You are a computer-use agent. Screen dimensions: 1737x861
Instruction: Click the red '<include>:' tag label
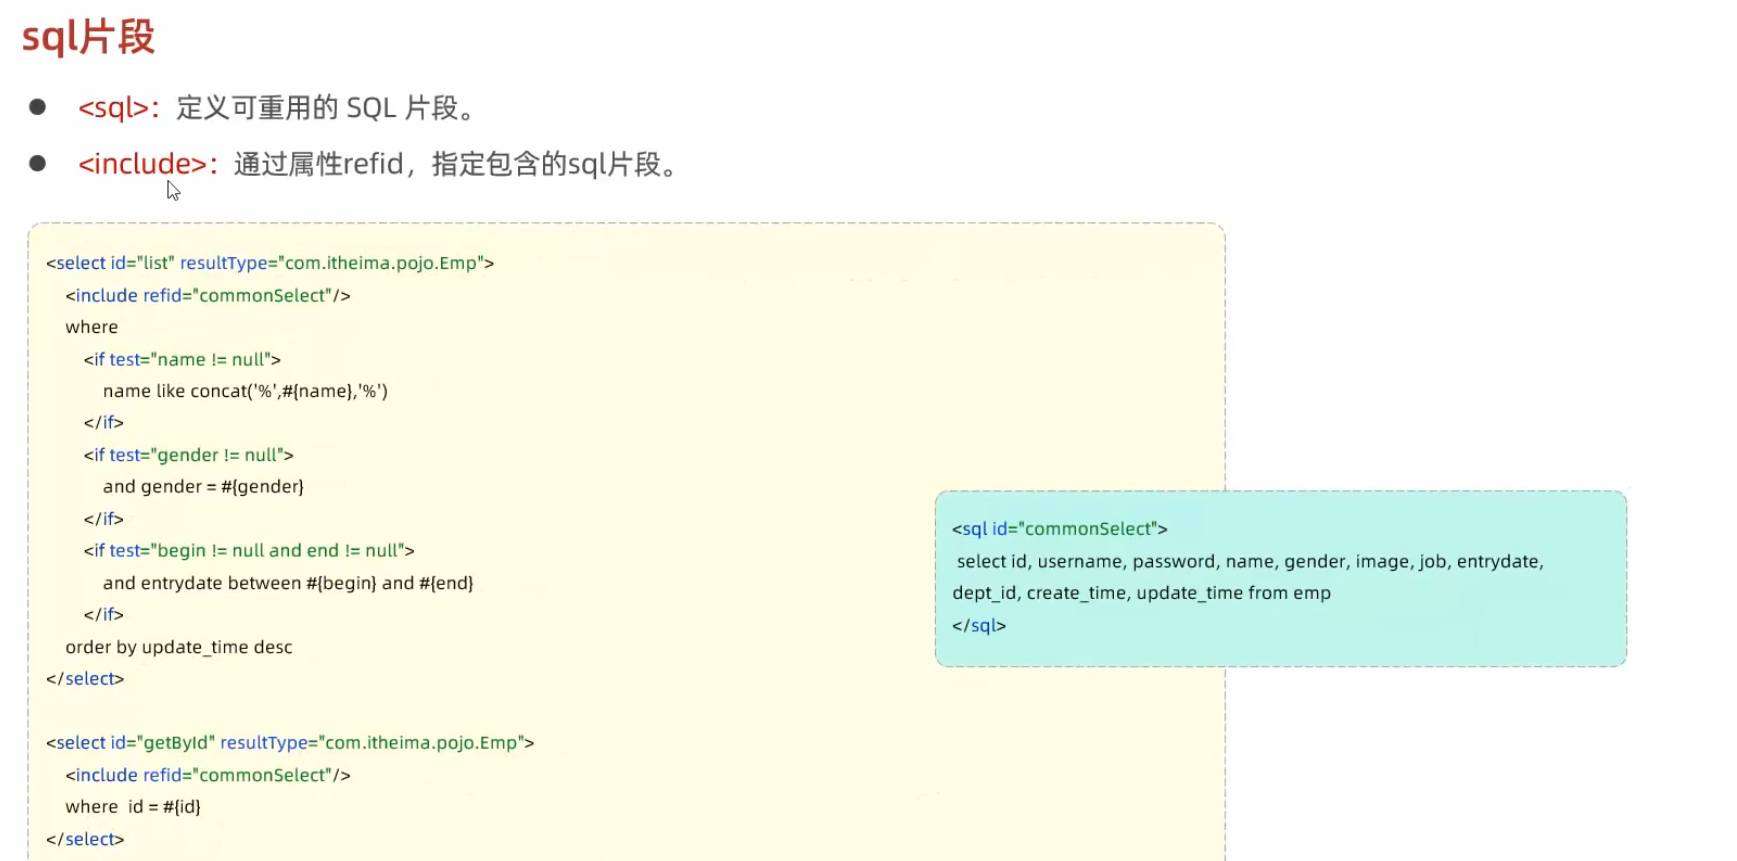(x=148, y=163)
